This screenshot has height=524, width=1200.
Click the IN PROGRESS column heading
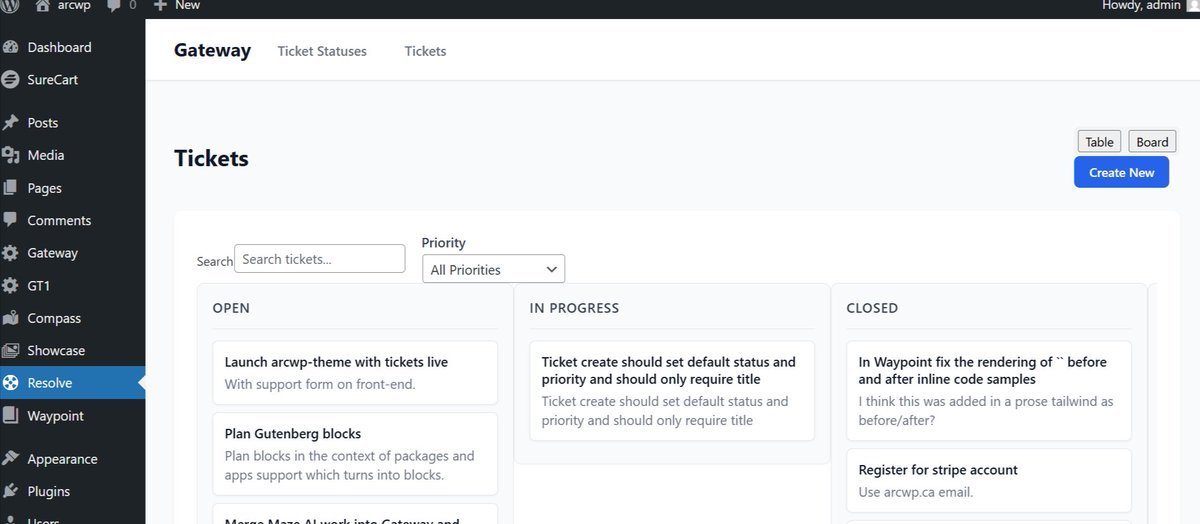[x=574, y=308]
